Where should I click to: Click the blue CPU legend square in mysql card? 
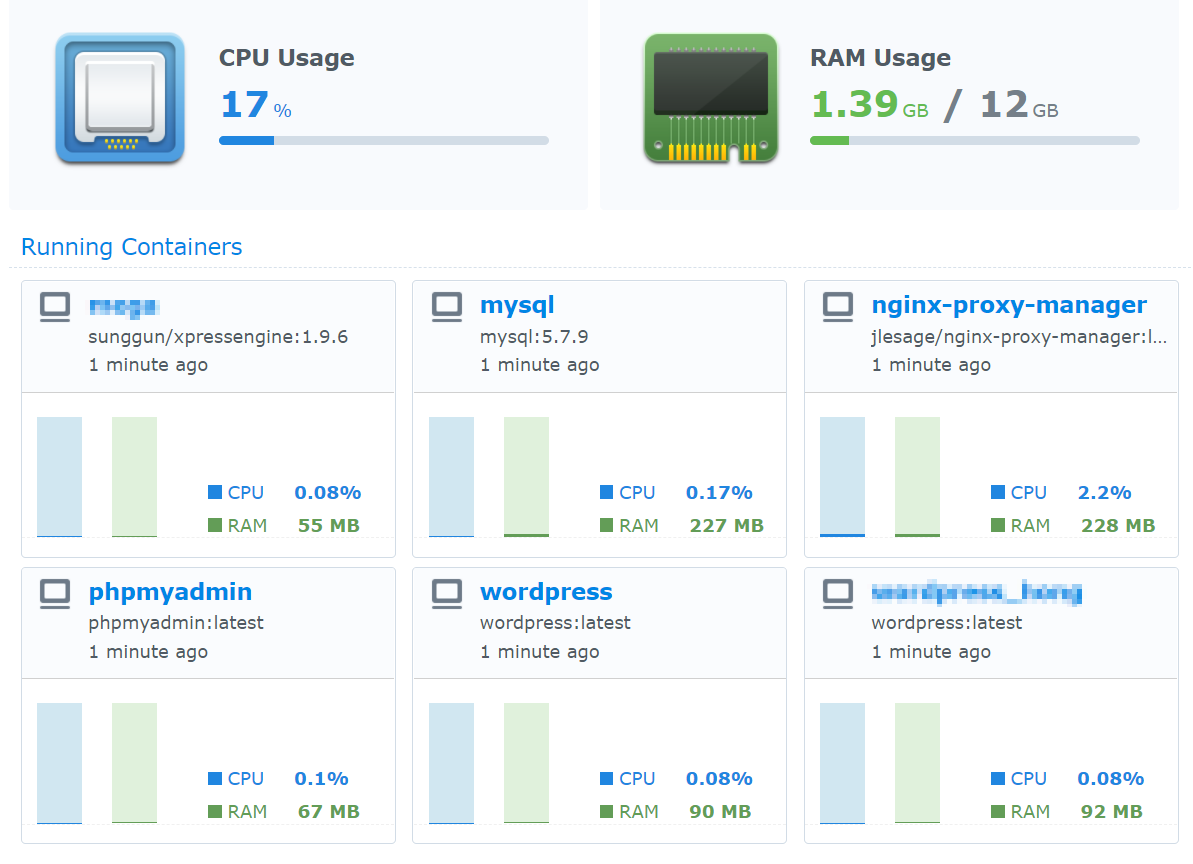click(606, 492)
